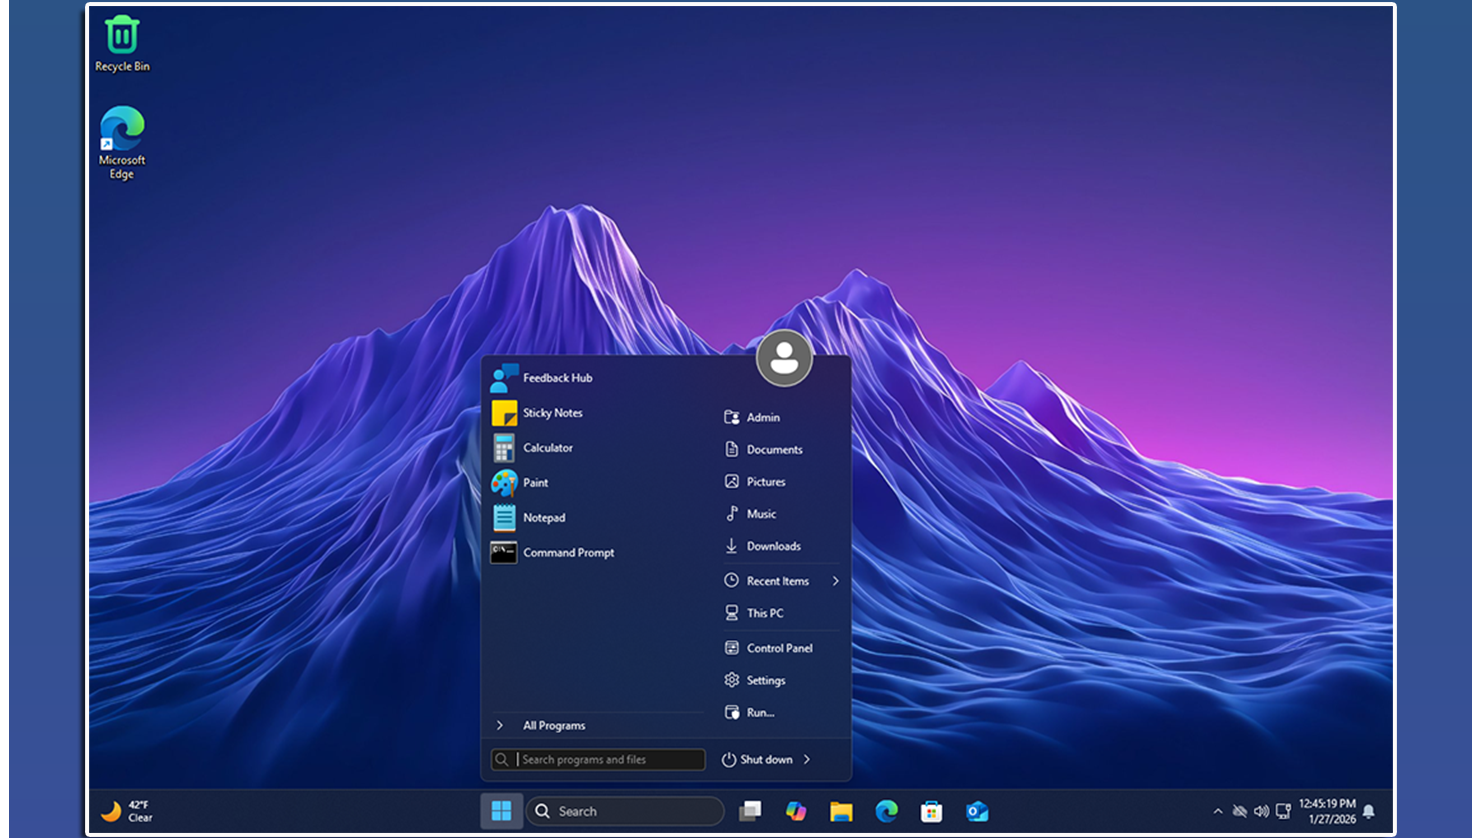The image size is (1482, 838).
Task: Click the Shut down button
Action: [x=758, y=760]
